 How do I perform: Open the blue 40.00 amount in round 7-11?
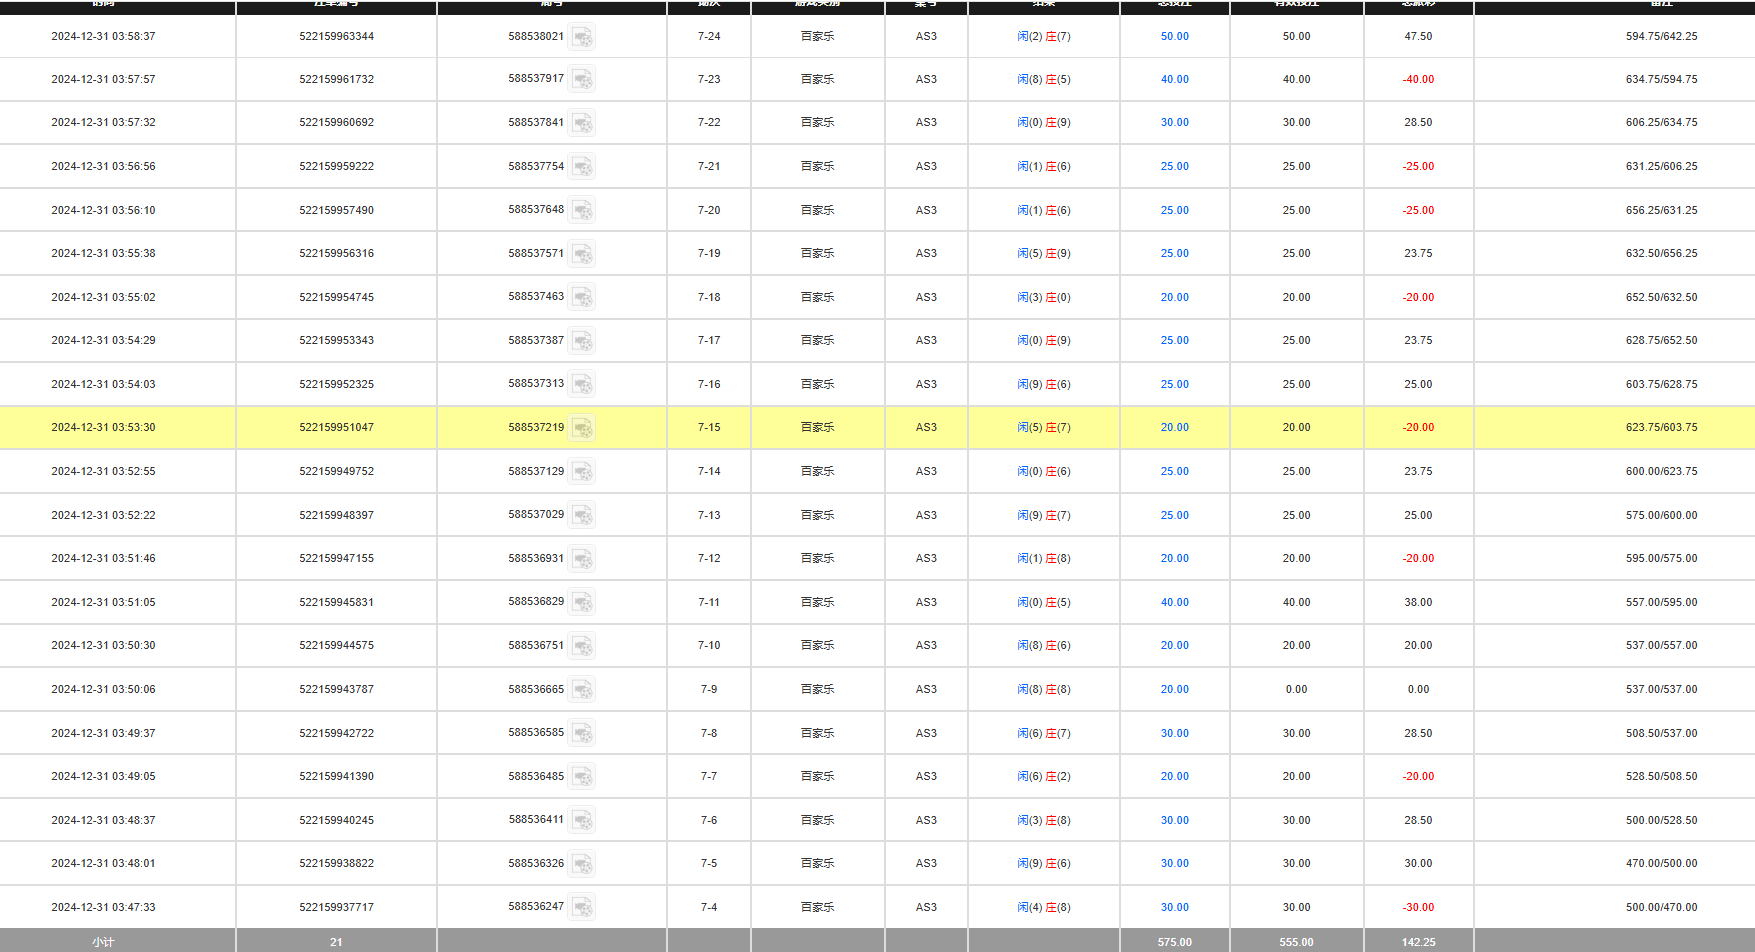(1174, 602)
